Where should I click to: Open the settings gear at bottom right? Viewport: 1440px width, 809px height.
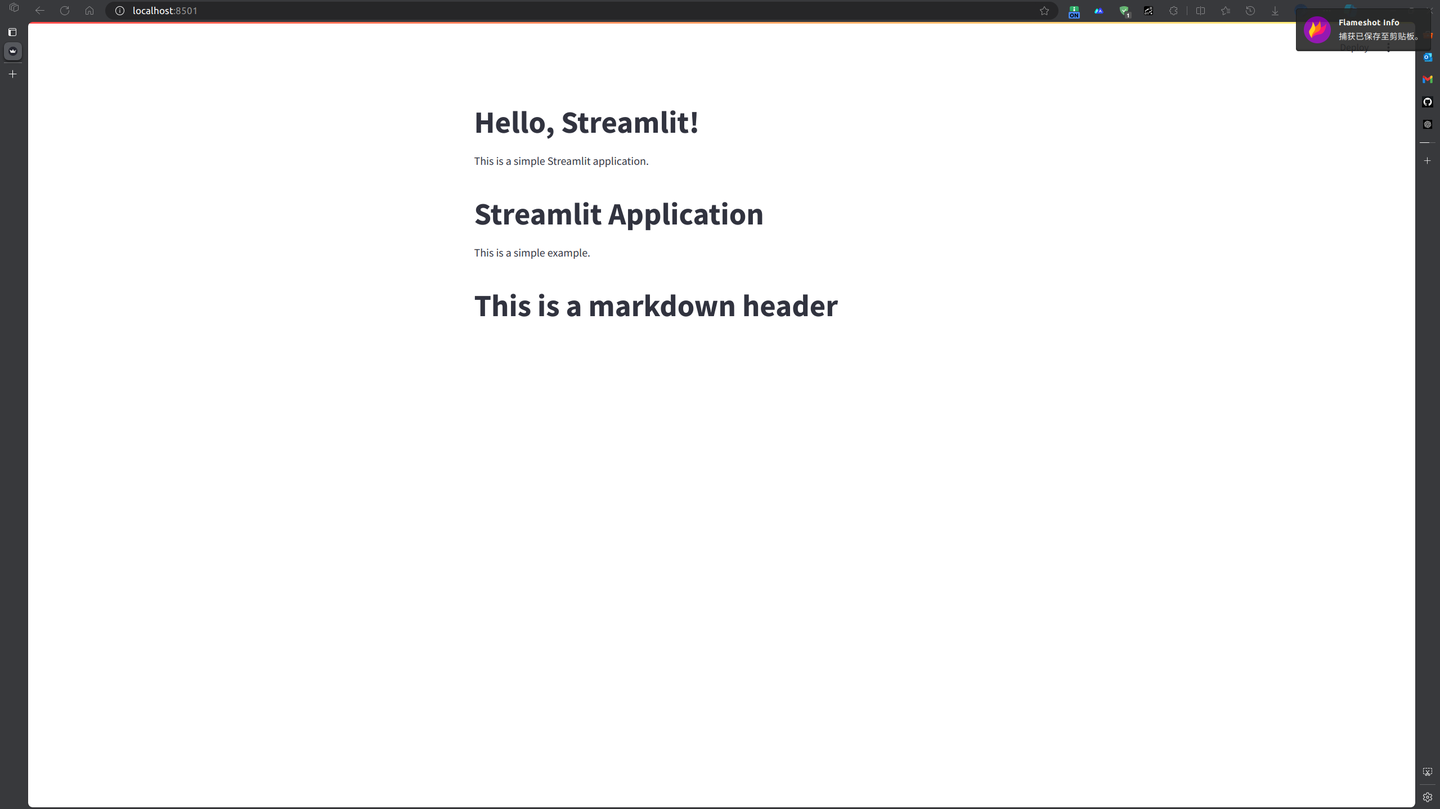[x=1427, y=797]
